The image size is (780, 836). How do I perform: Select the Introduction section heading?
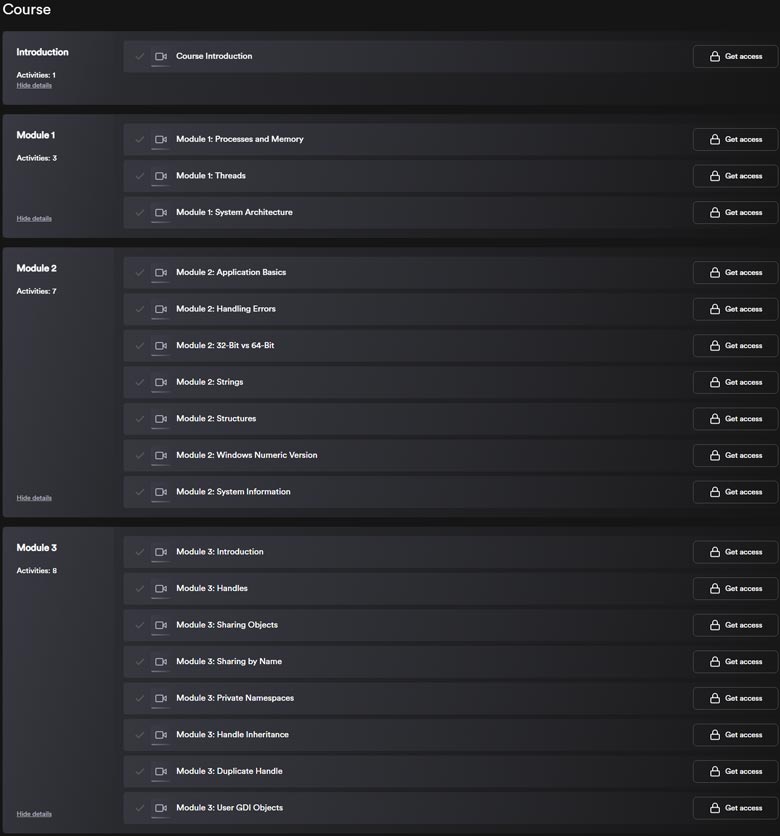coord(42,52)
